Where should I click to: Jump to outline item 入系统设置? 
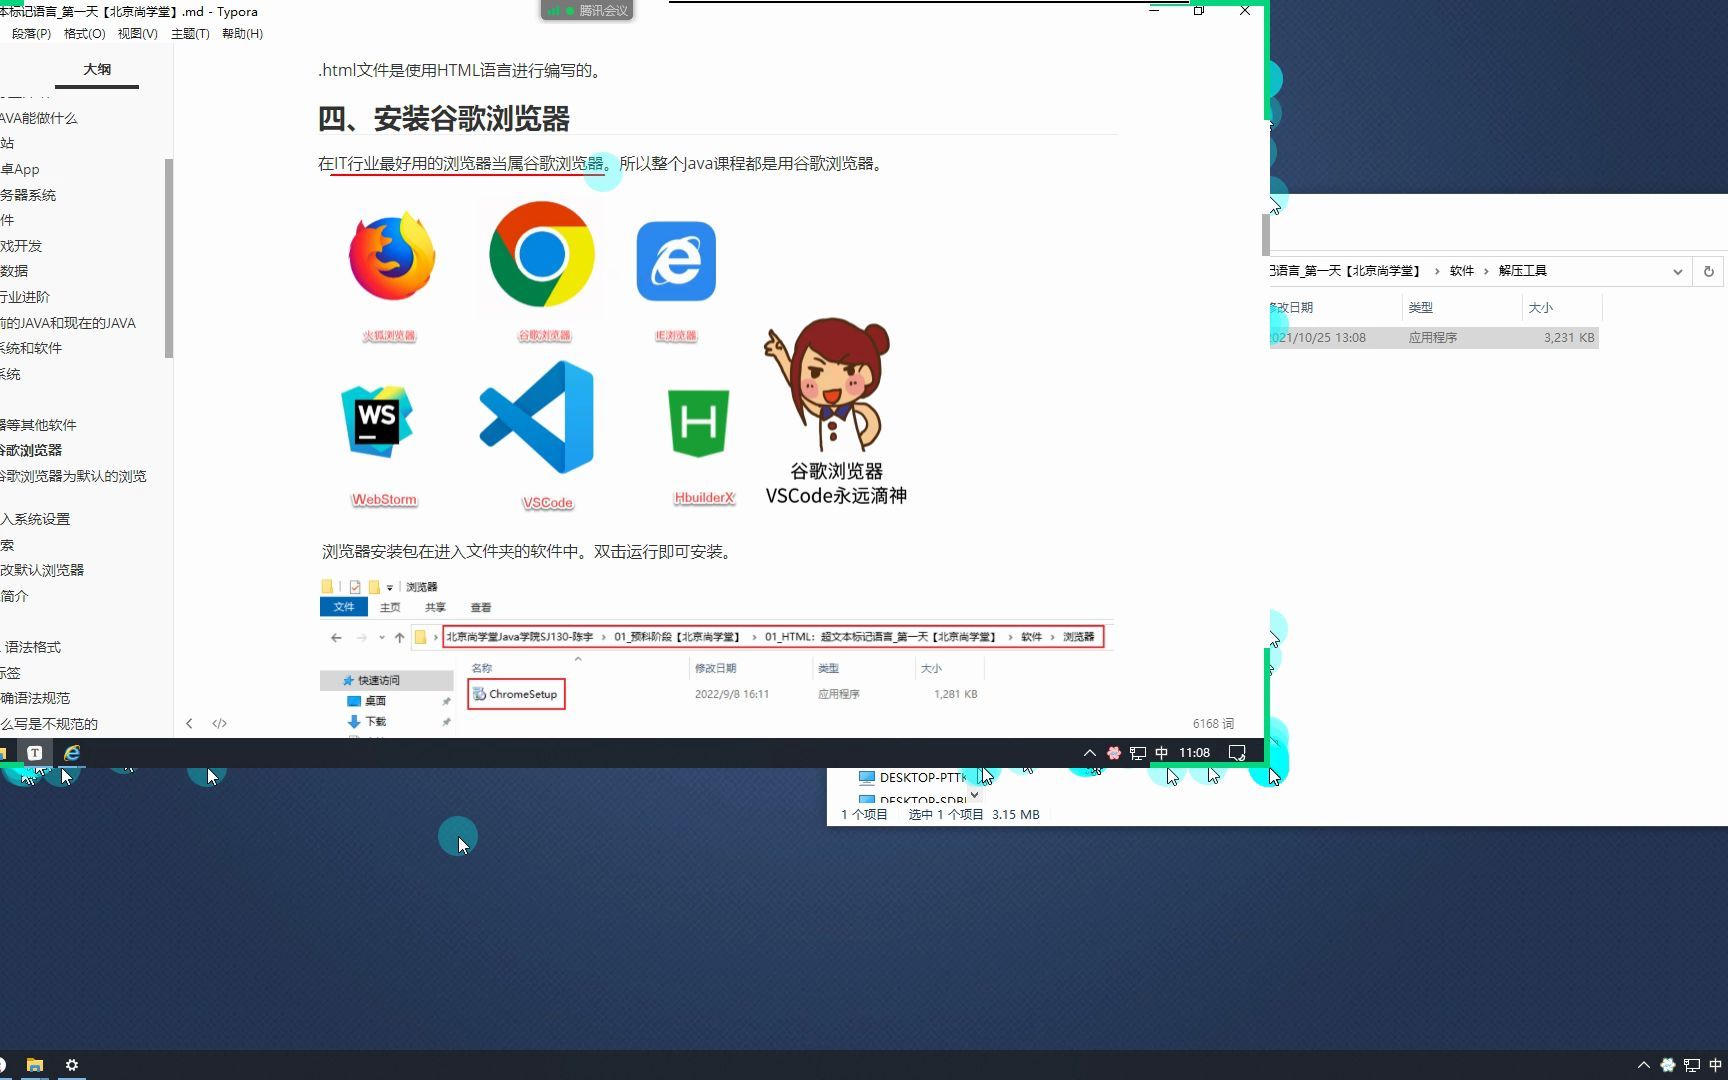pos(35,519)
